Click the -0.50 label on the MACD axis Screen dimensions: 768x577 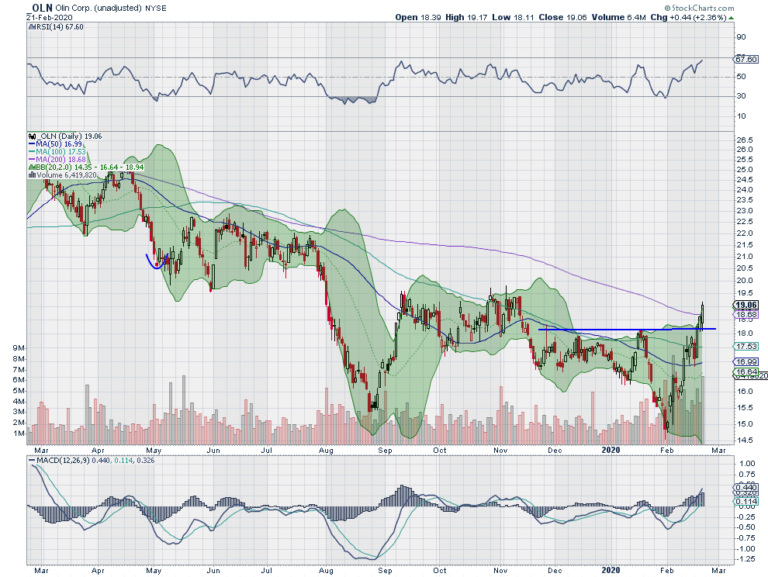tap(745, 528)
